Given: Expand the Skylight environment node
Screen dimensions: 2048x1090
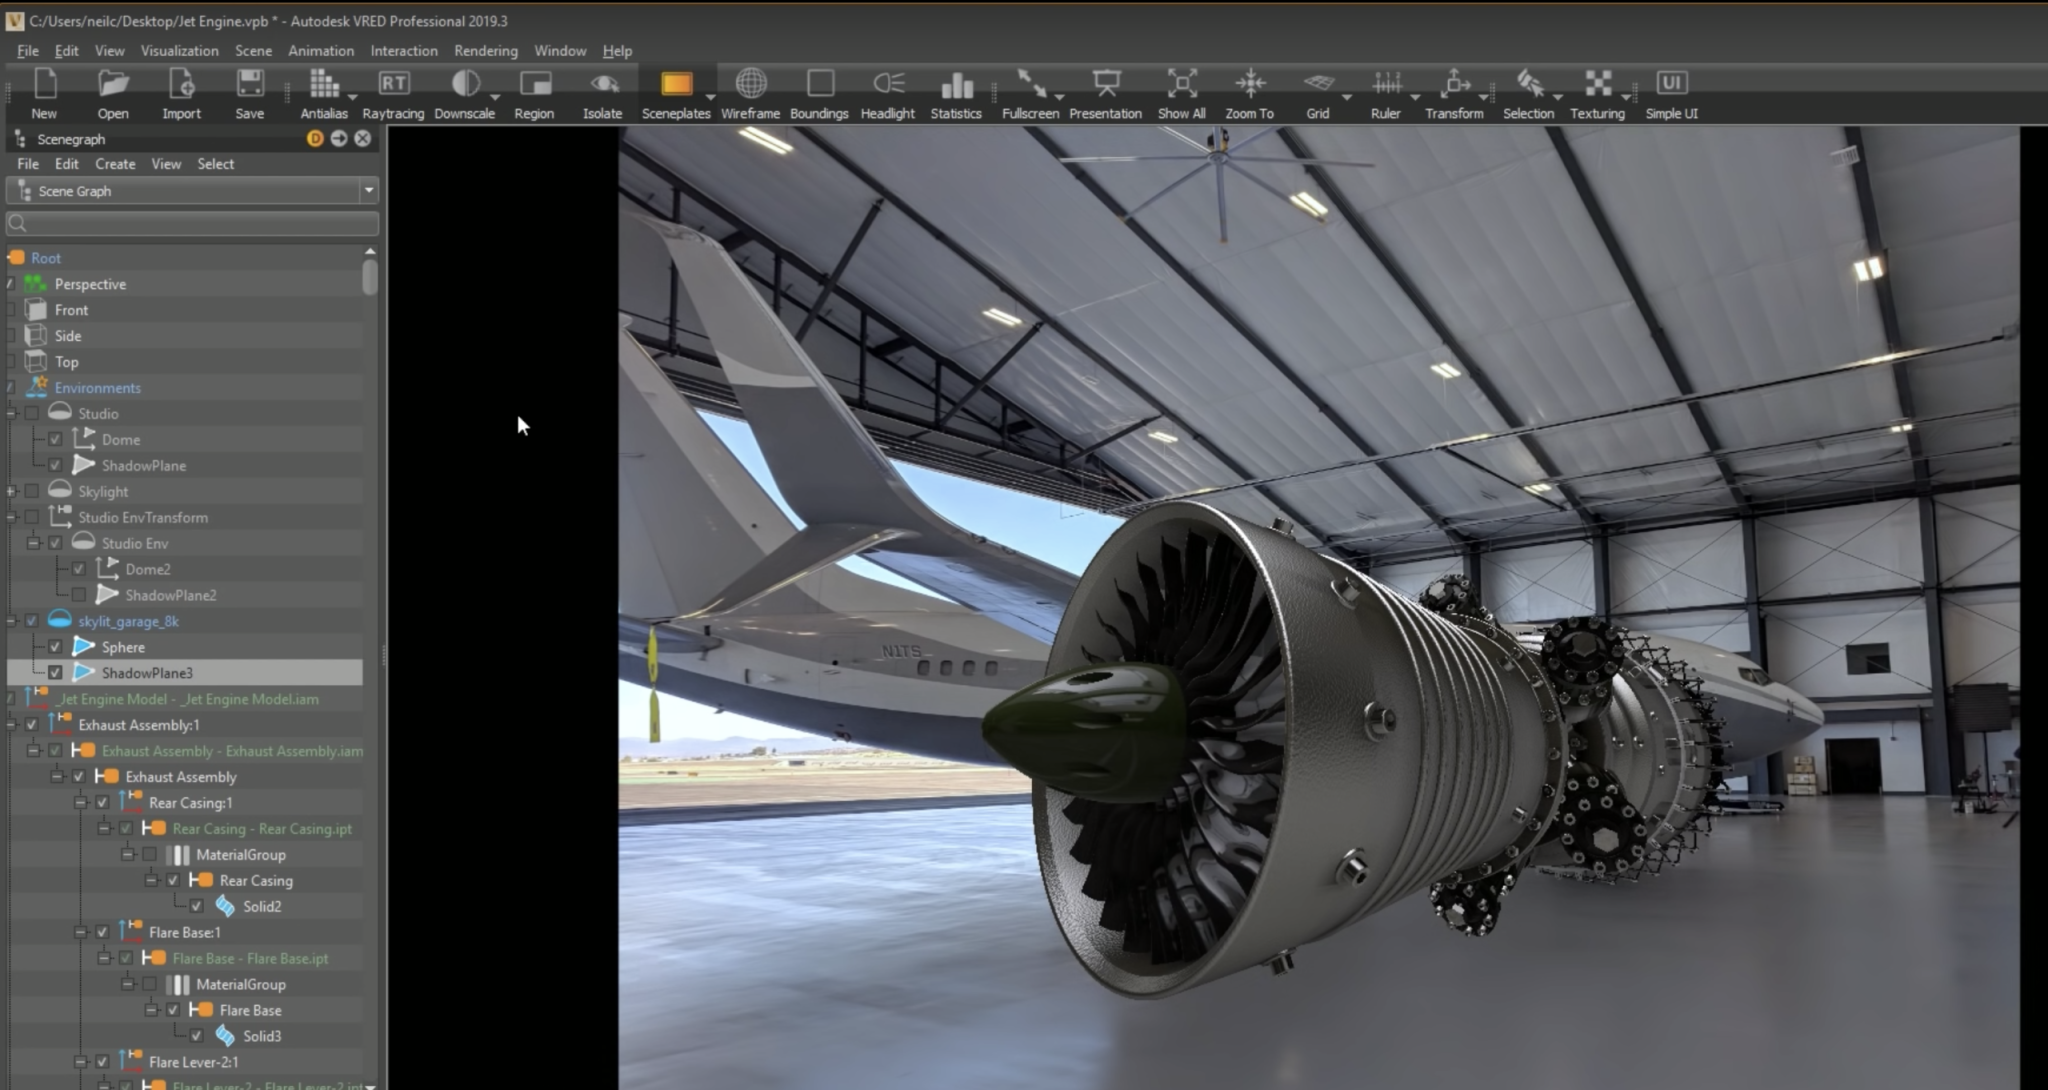Looking at the screenshot, I should pyautogui.click(x=12, y=492).
